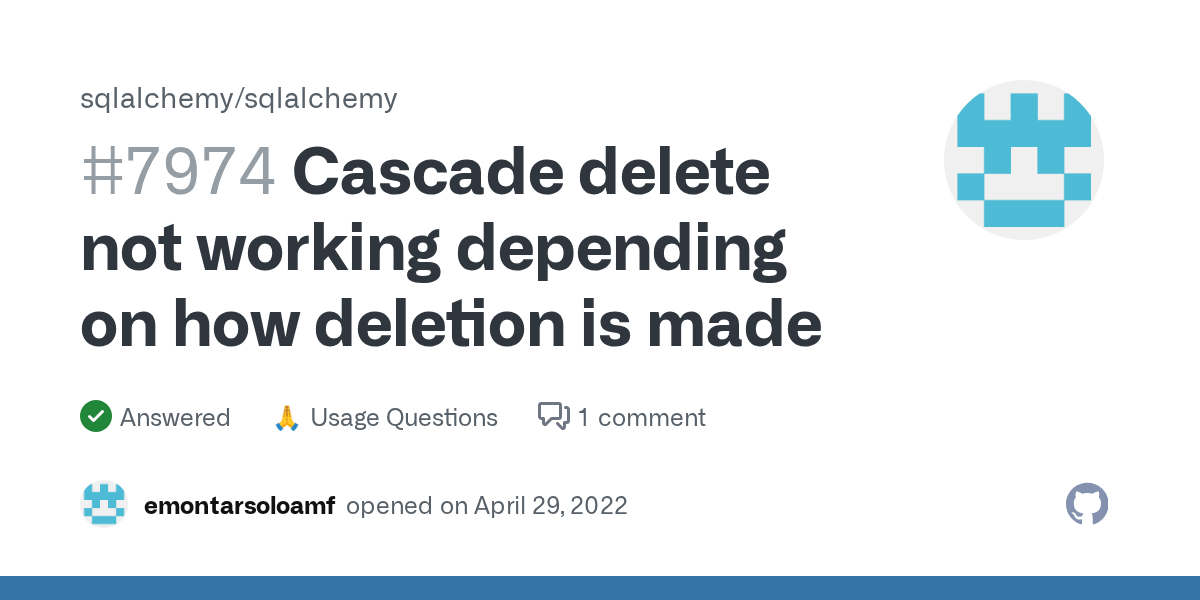This screenshot has height=600, width=1200.
Task: Click the GitHub octocat logo
Action: pos(1087,505)
